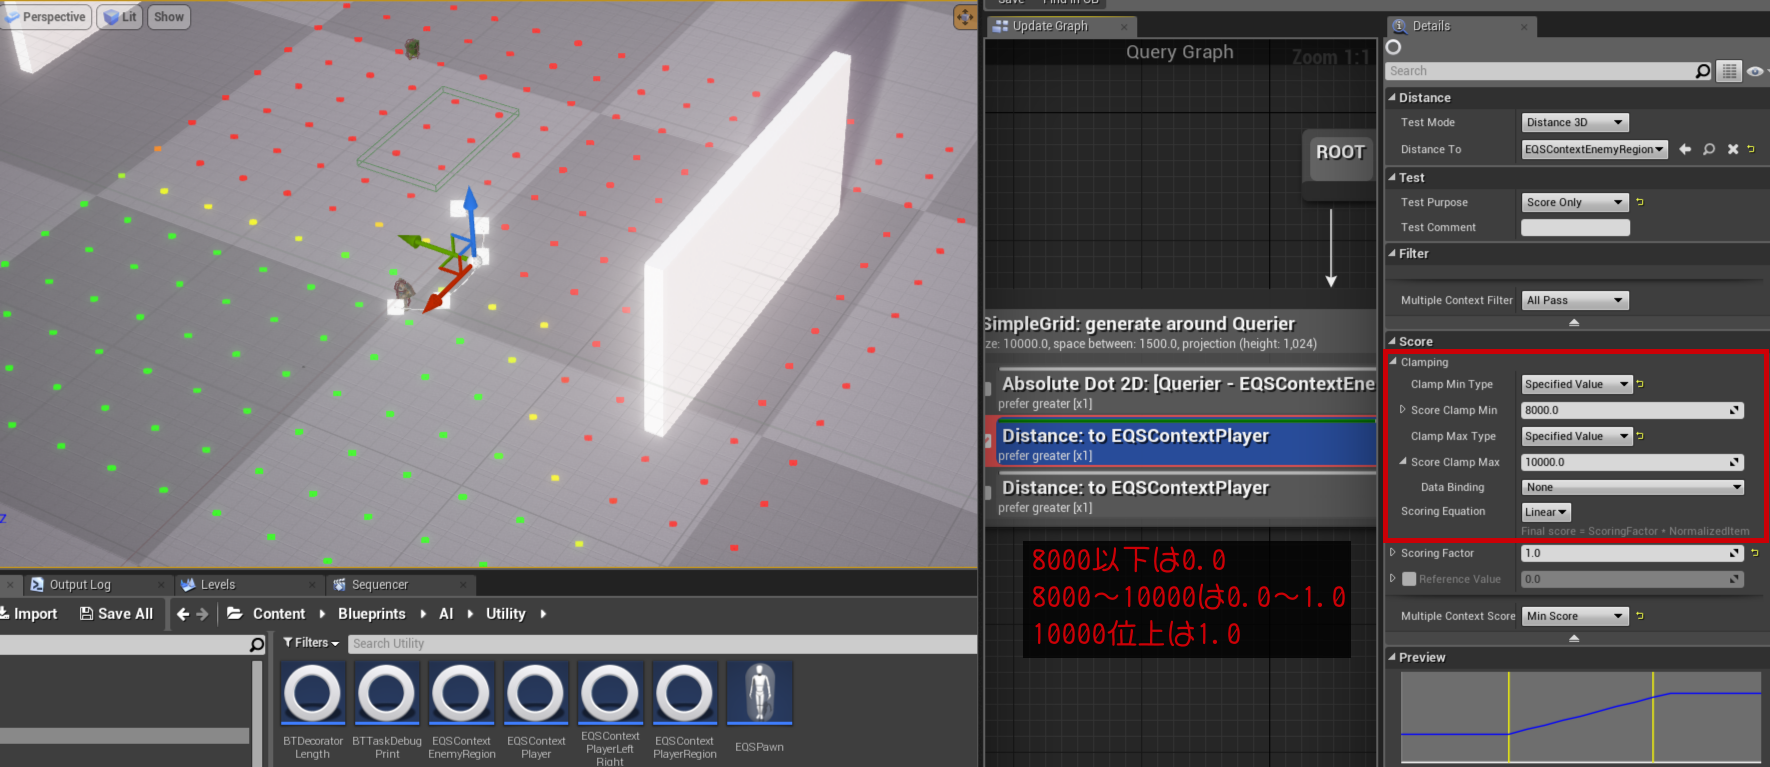Switch to the Output Log tab
Viewport: 1770px width, 767px height.
pyautogui.click(x=80, y=585)
